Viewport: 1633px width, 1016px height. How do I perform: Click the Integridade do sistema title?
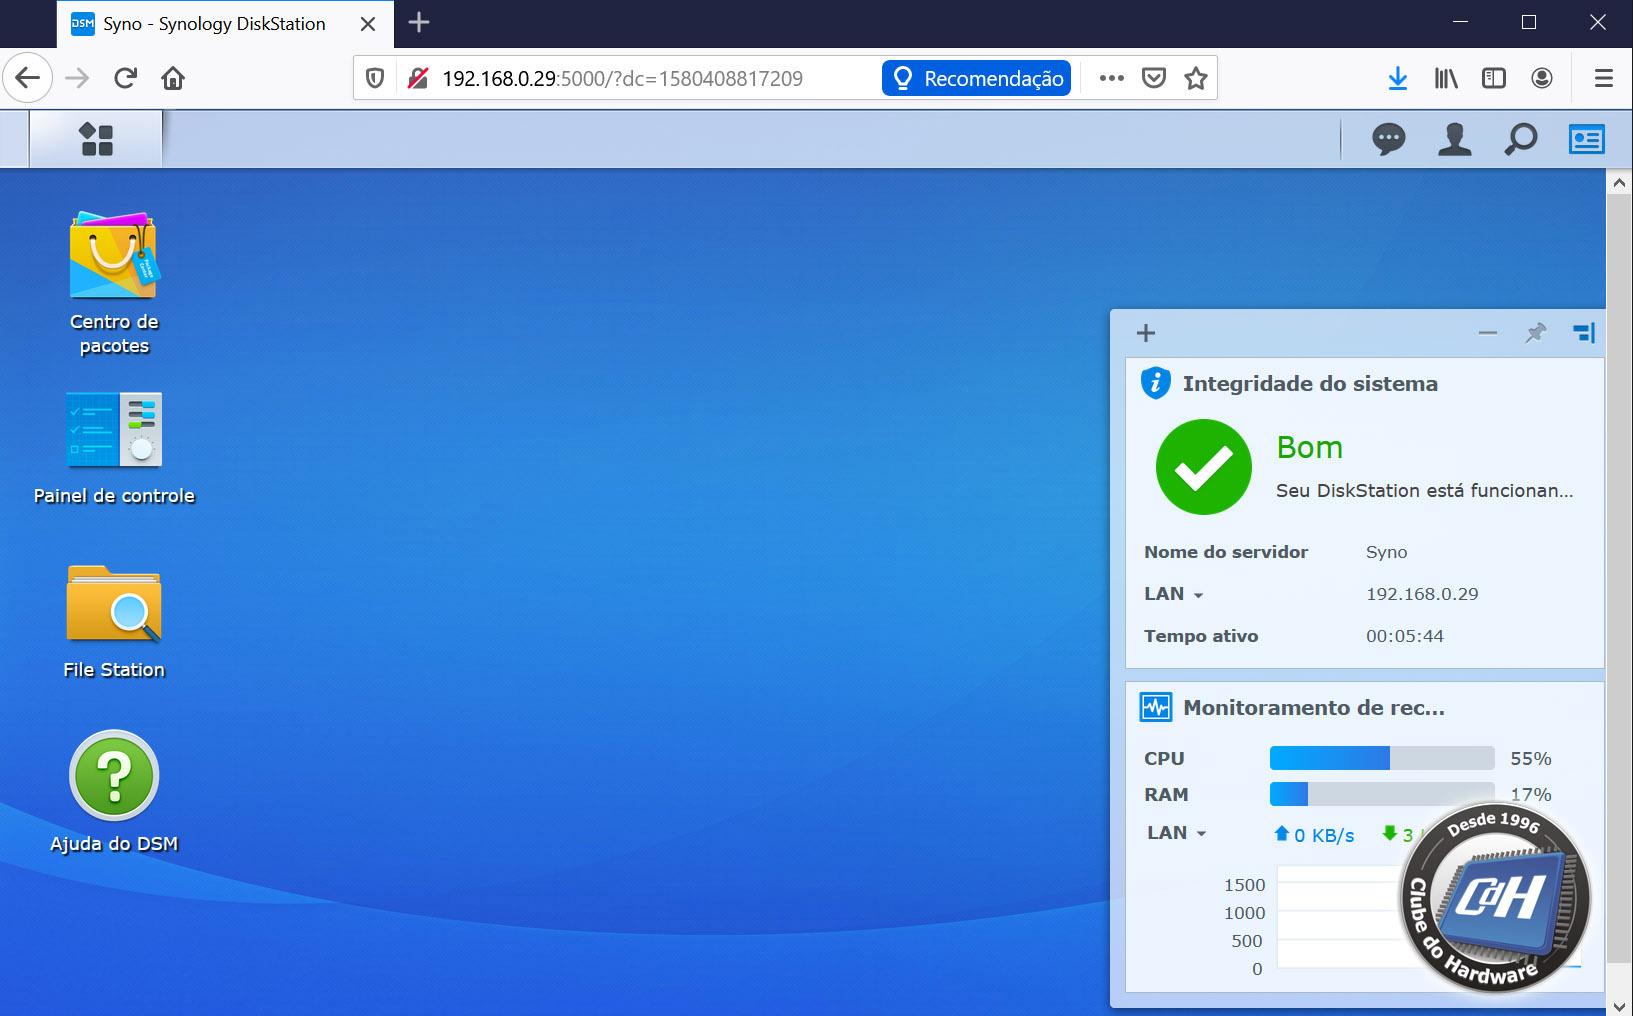[x=1310, y=384]
